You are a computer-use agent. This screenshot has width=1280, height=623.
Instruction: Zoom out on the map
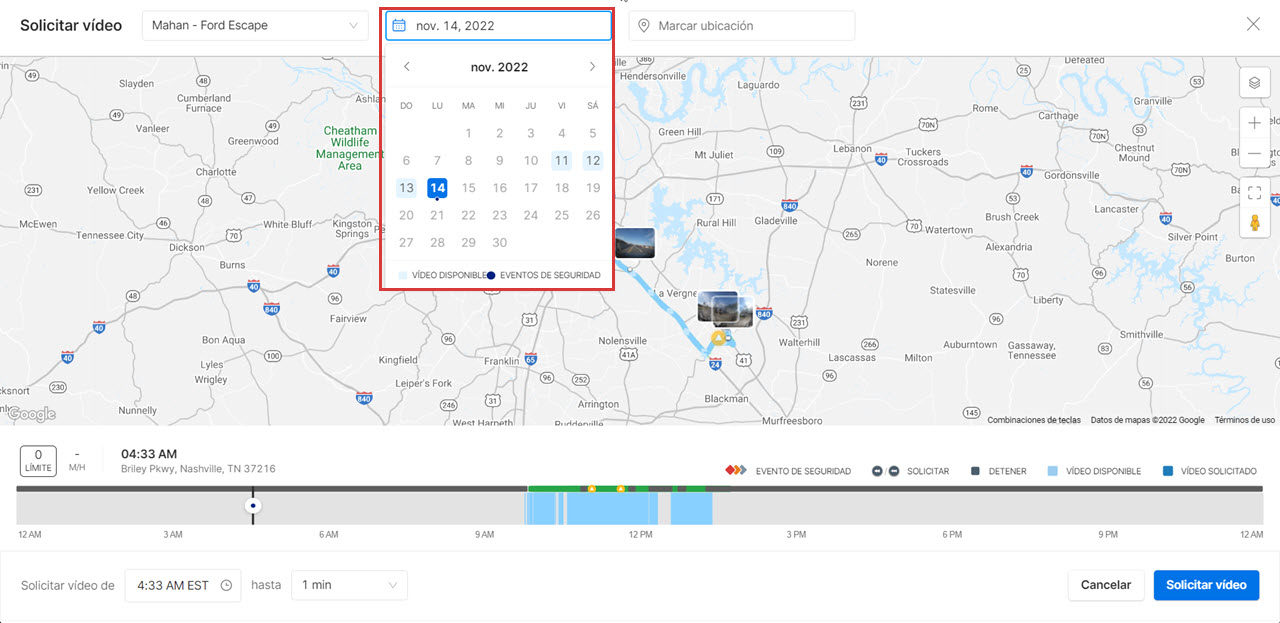(1254, 155)
